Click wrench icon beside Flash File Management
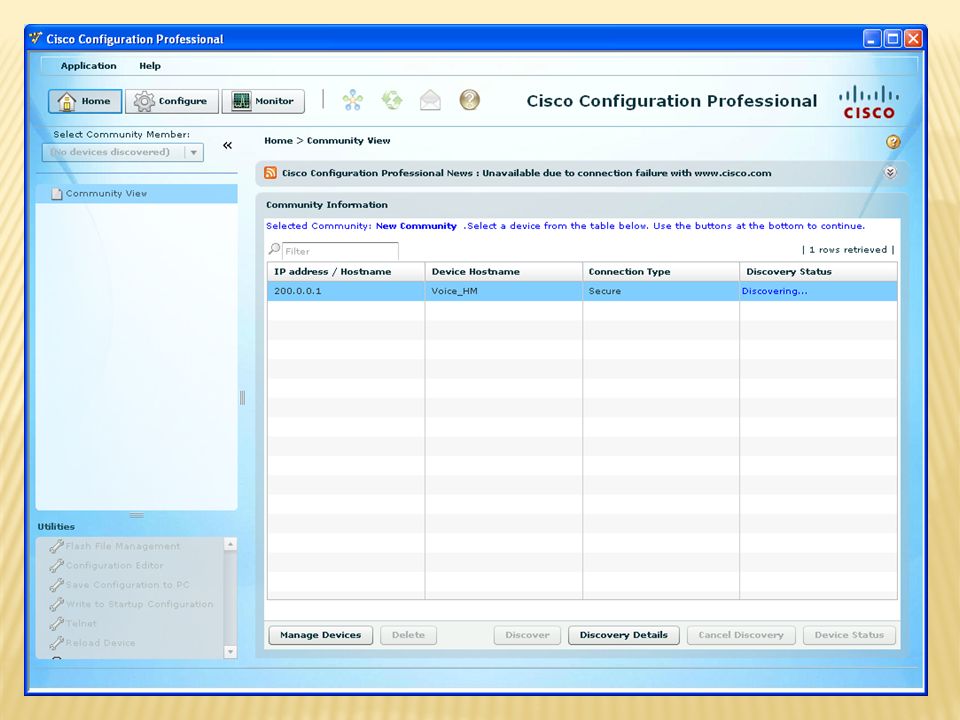This screenshot has height=720, width=960. 56,546
